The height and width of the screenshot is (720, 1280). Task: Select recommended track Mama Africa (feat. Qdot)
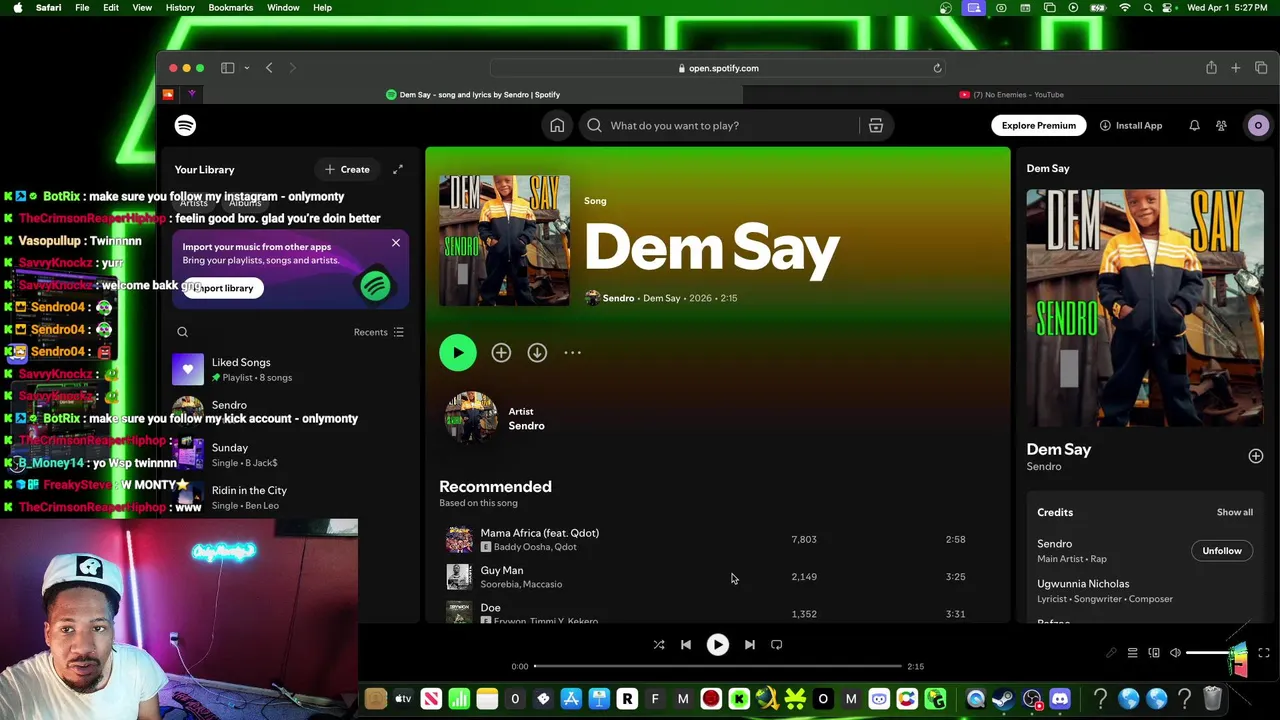click(x=718, y=539)
